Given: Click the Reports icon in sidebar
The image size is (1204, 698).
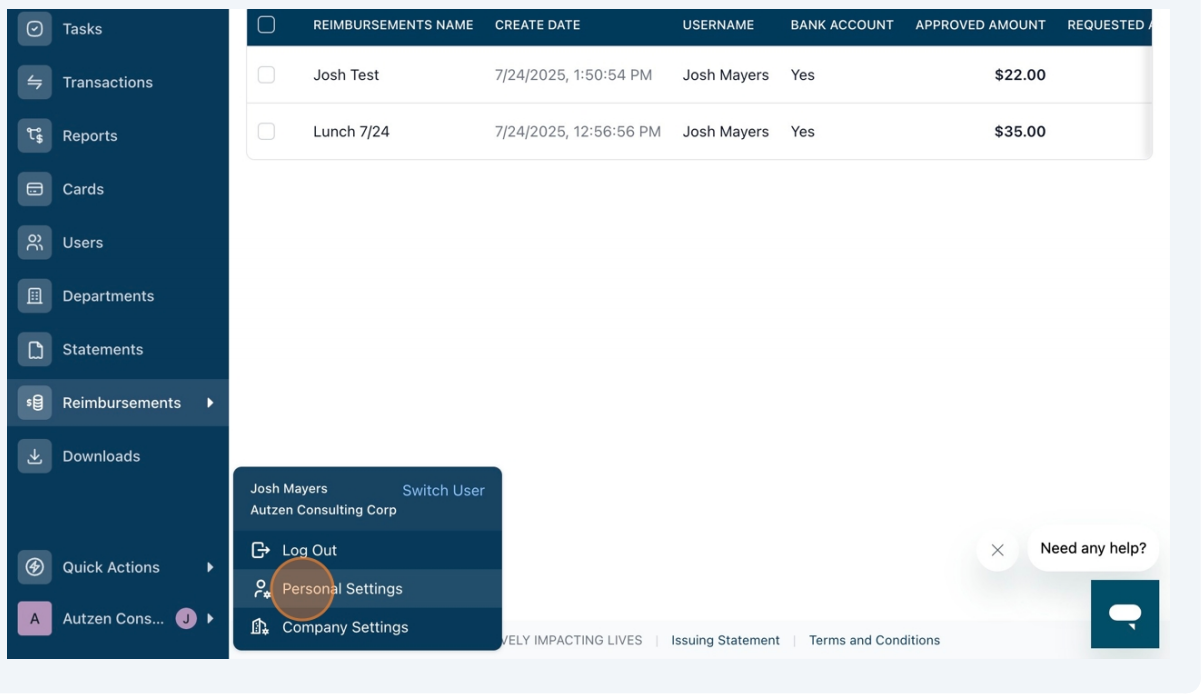Looking at the screenshot, I should 34,136.
